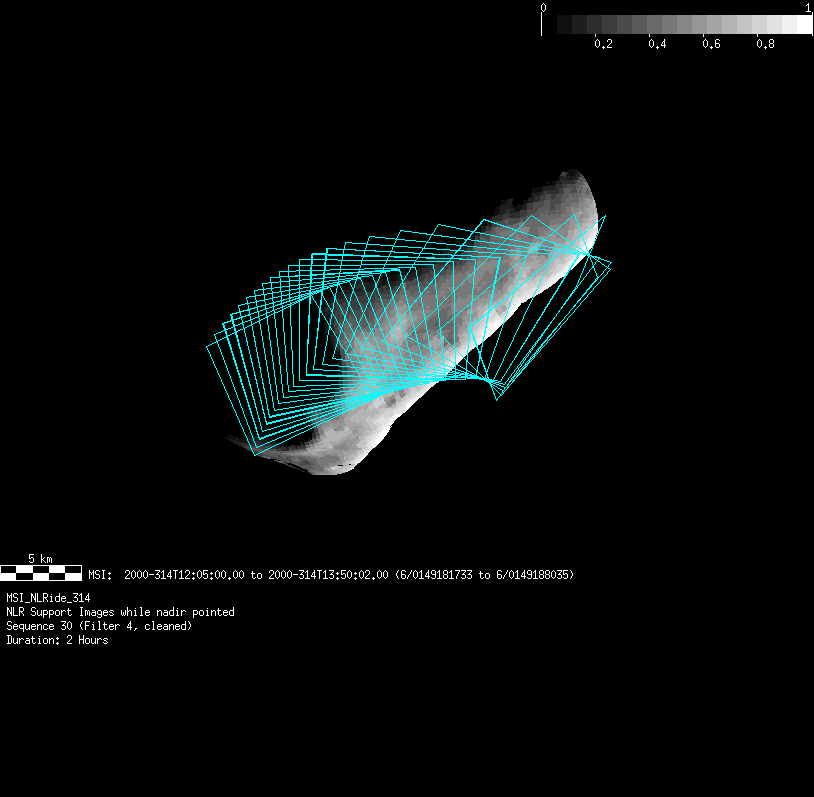Click the clock range 6/0149181733 to 6/0149188035
Viewport: 814px width, 797px height.
coord(484,575)
